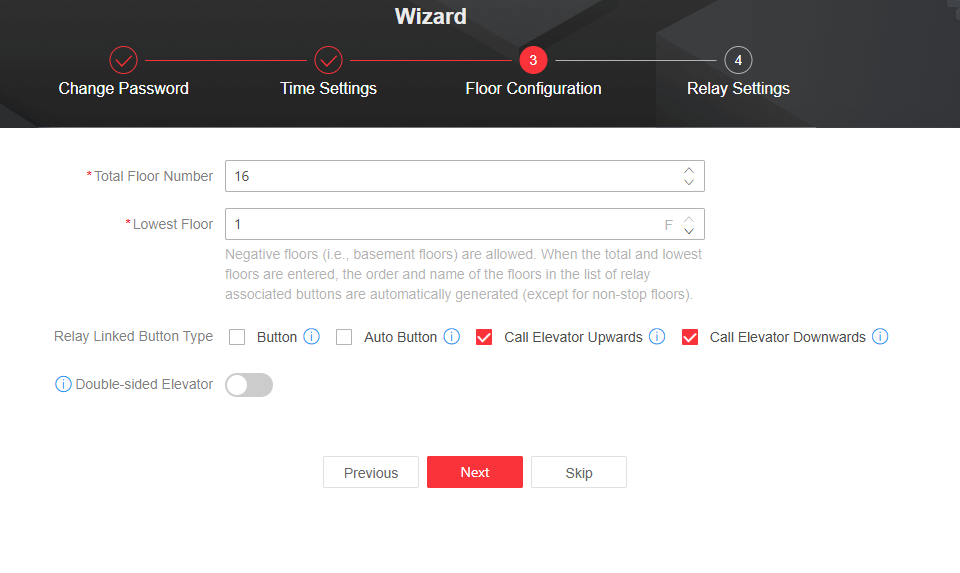960x573 pixels.
Task: Click info icon beside Call Elevator Upwards
Action: click(657, 337)
